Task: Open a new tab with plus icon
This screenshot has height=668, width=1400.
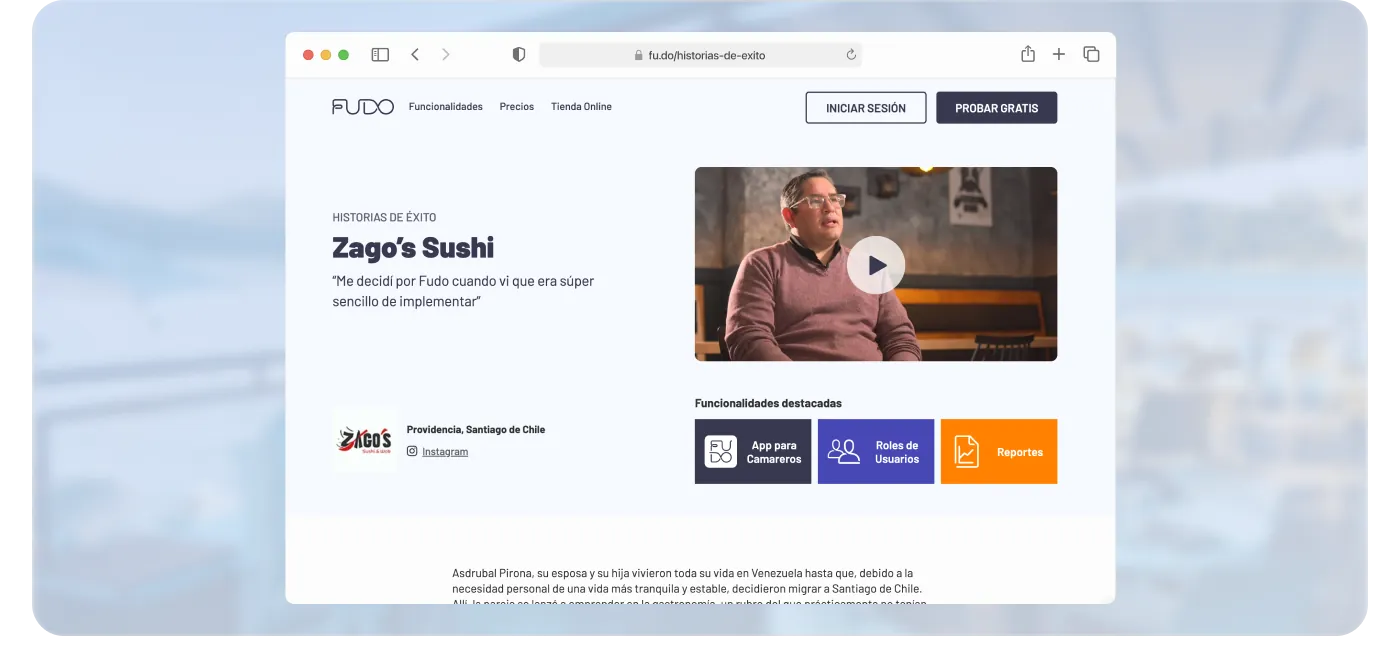Action: coord(1059,54)
